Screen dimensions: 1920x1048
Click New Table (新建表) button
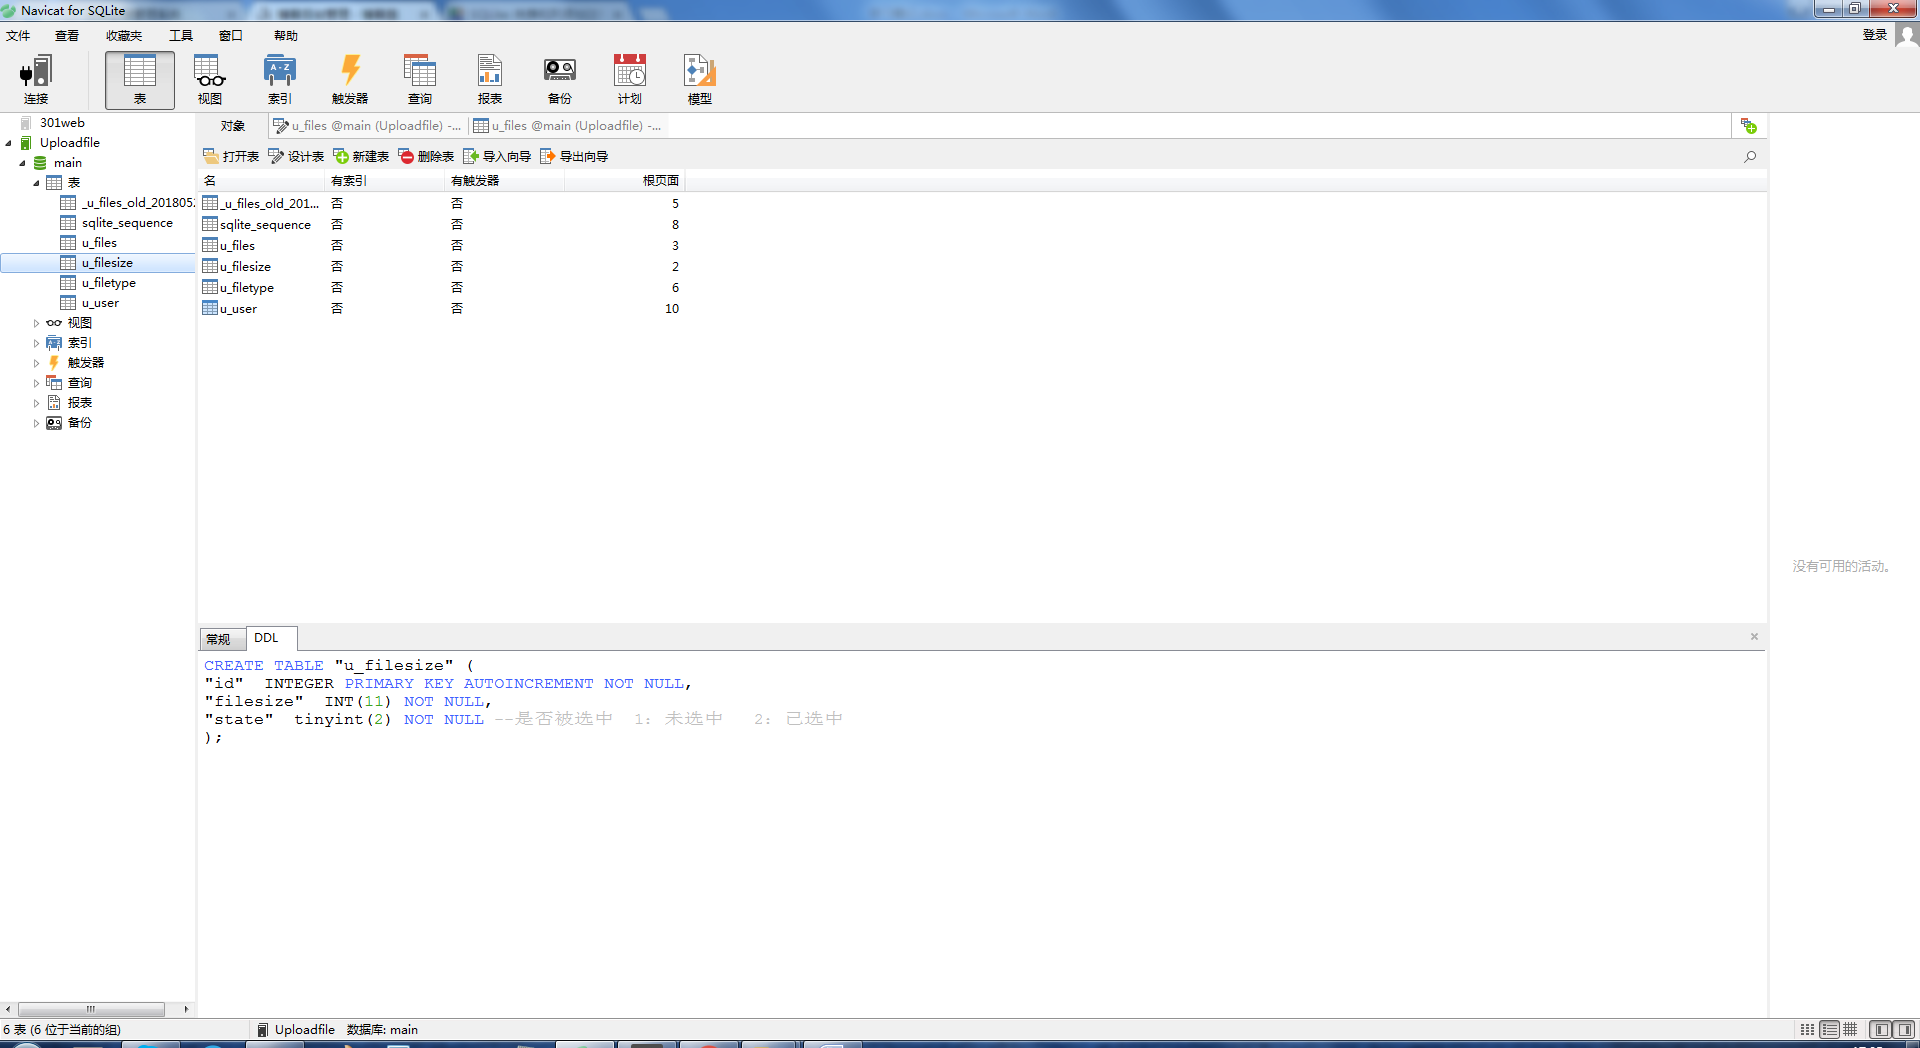[361, 156]
